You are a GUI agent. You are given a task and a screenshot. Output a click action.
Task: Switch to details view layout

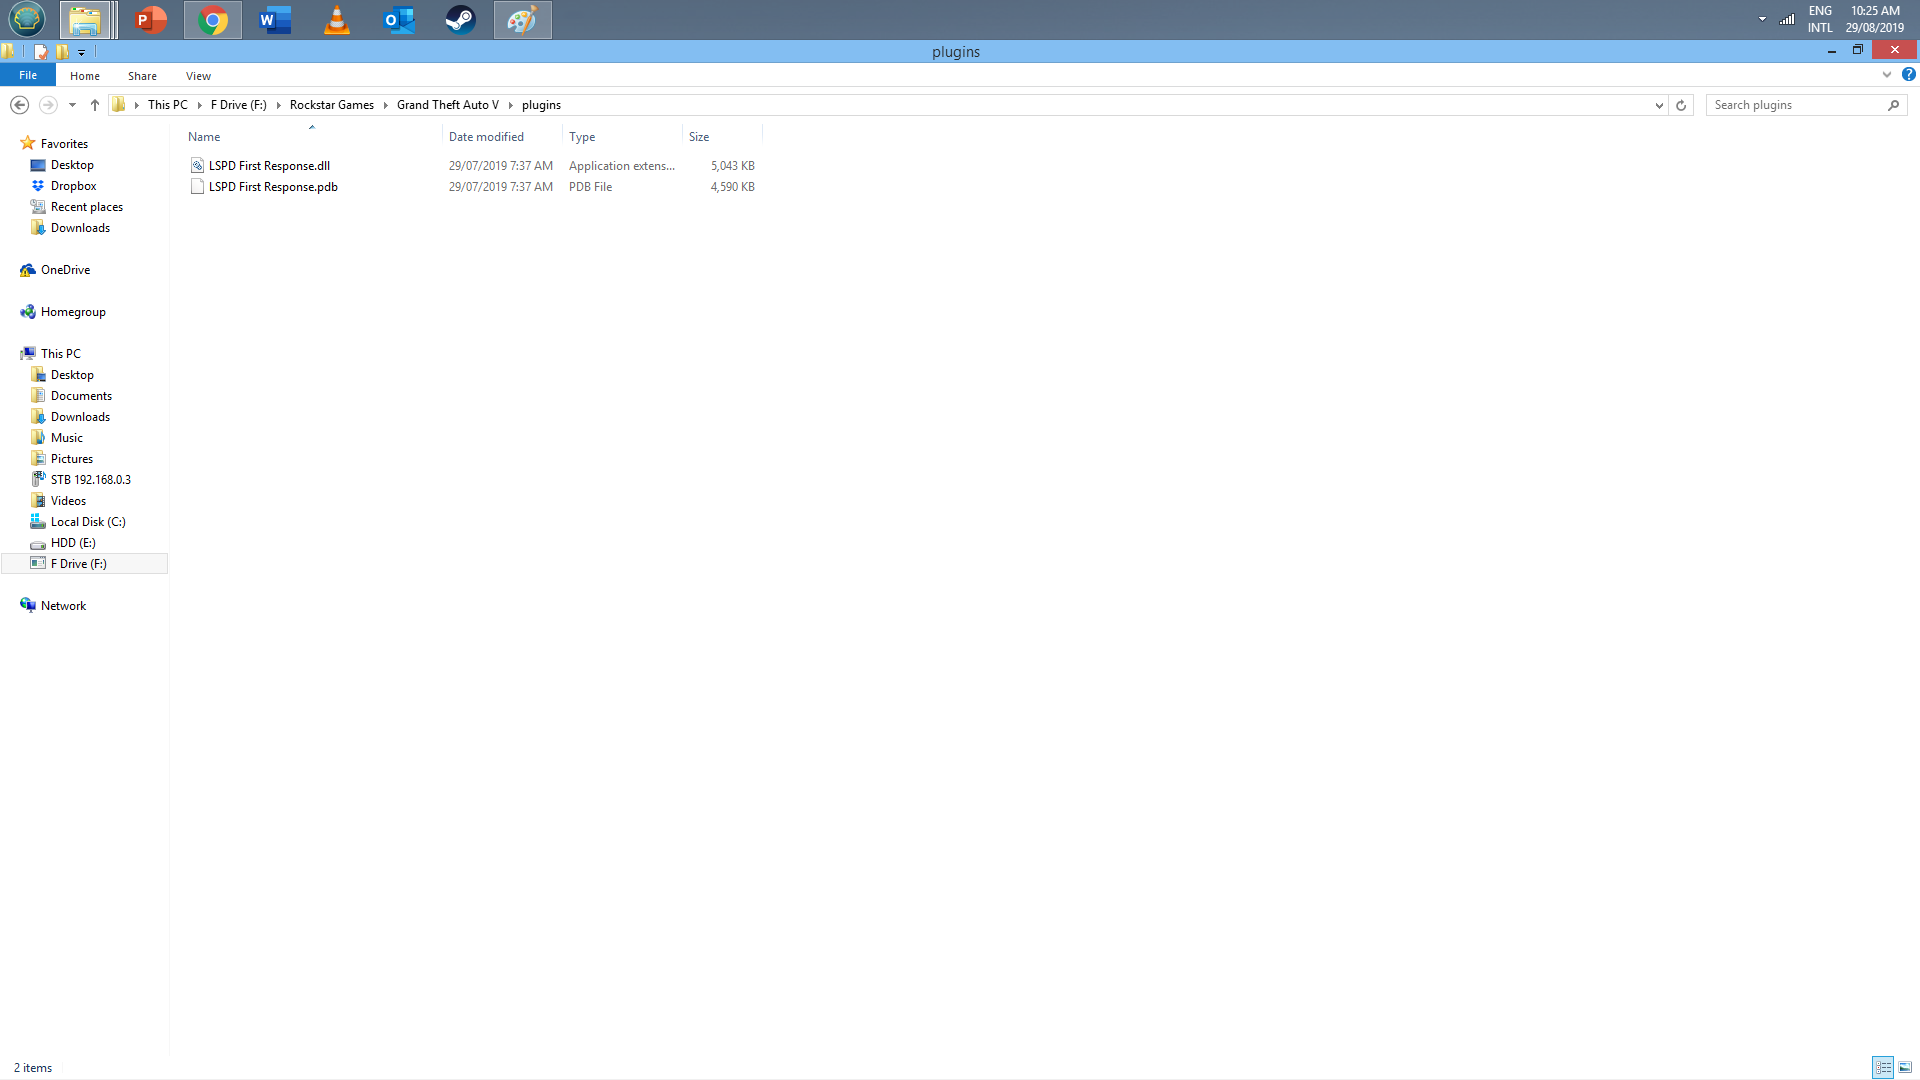pos(1883,1068)
